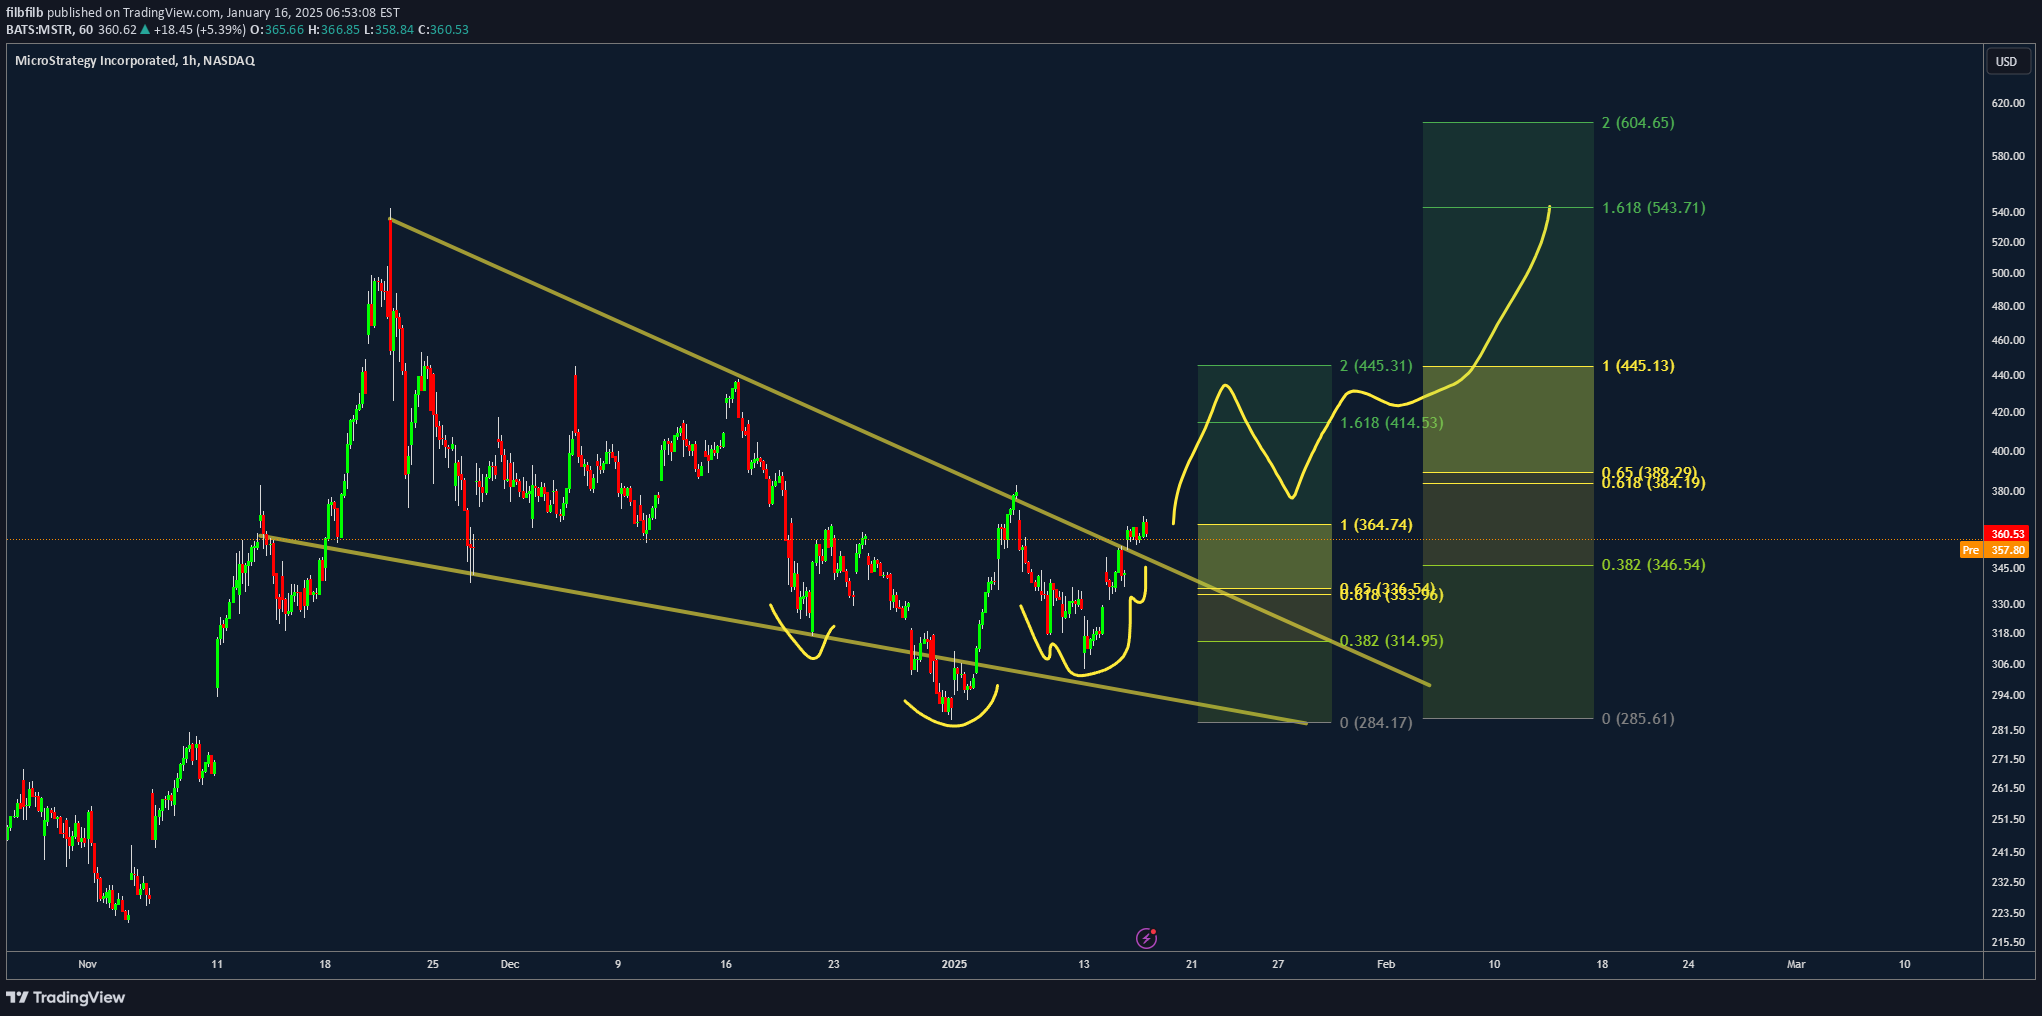Click the 357.80 pre-market price label
This screenshot has height=1016, width=2042.
pyautogui.click(x=2007, y=550)
